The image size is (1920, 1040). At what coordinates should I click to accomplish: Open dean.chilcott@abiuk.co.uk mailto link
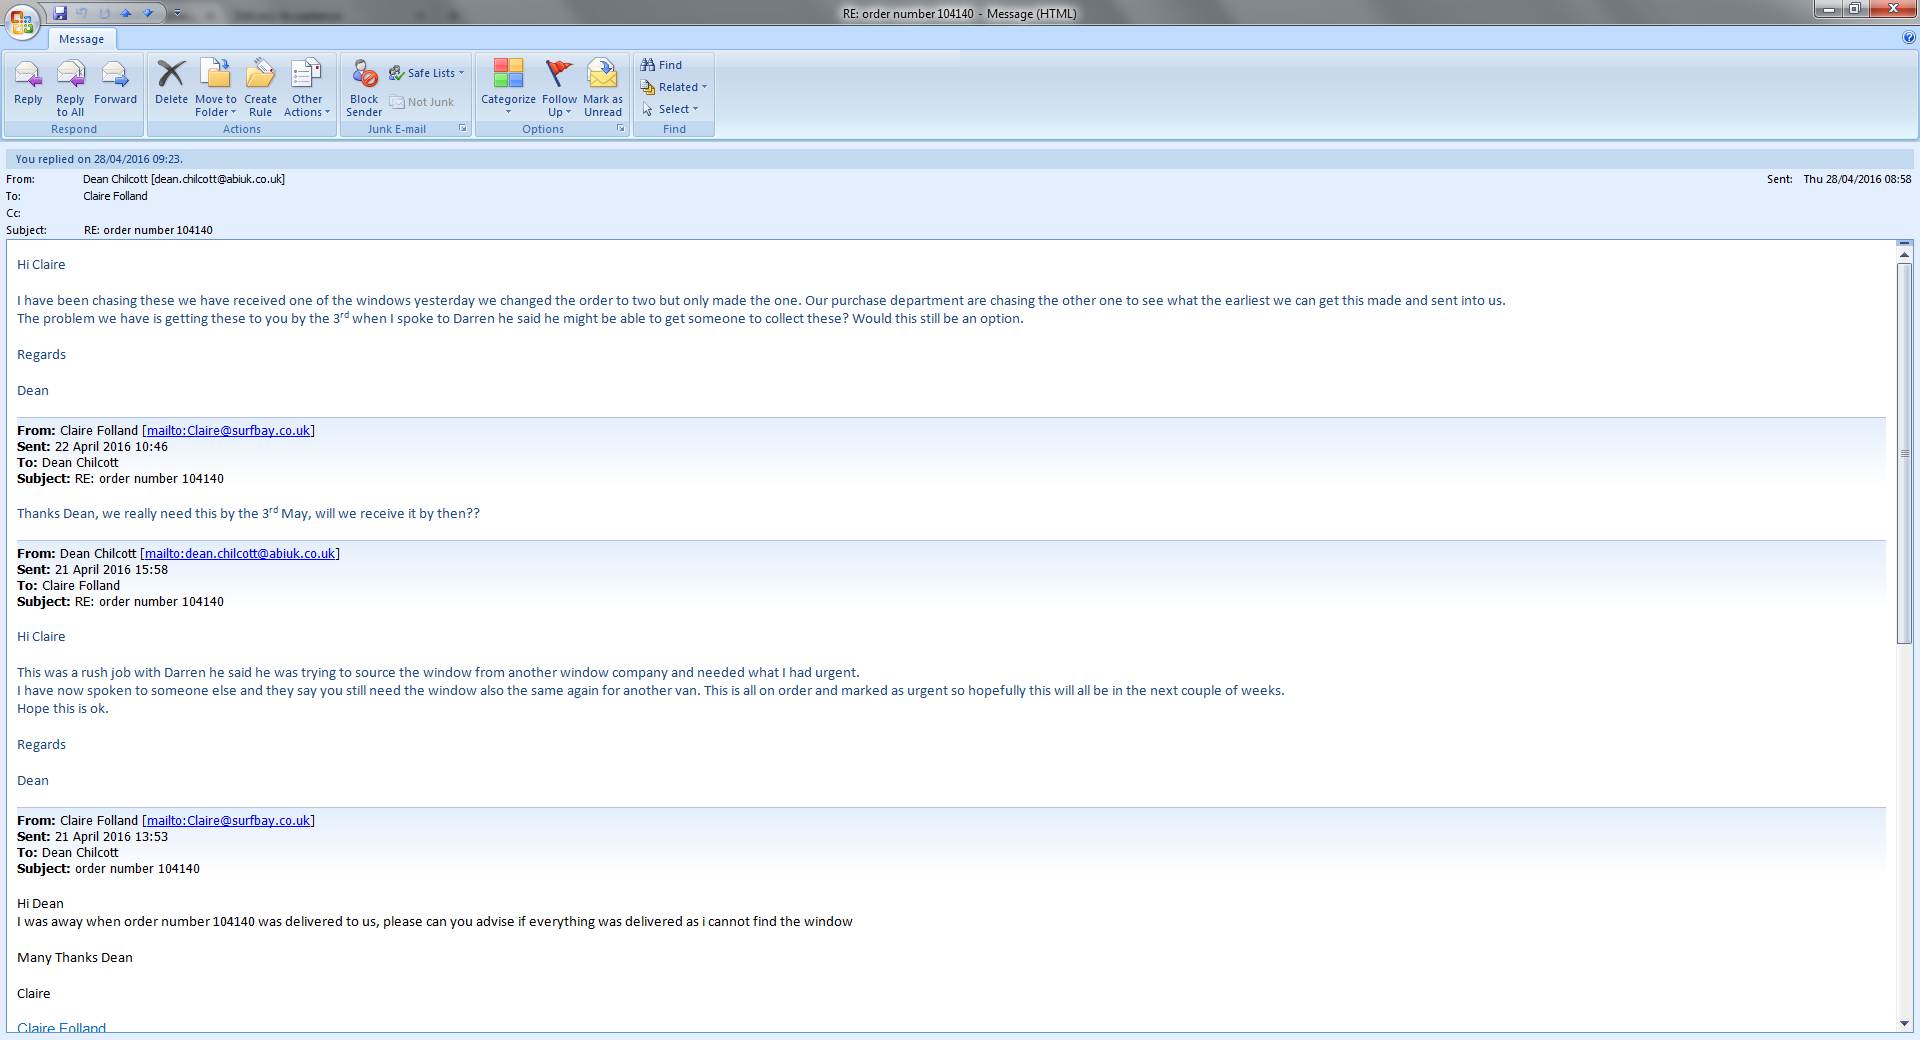click(240, 554)
